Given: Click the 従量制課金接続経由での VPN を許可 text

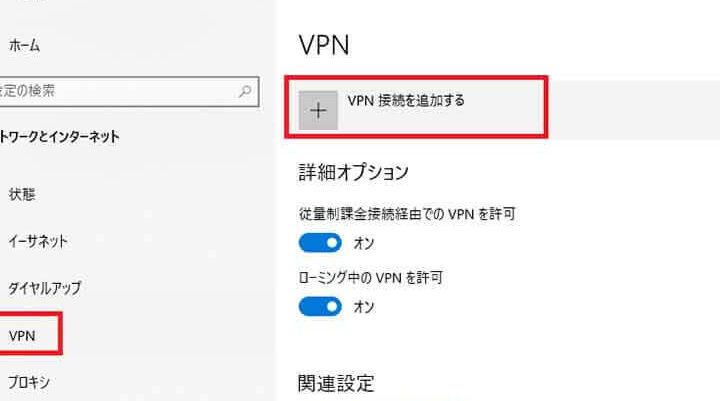Looking at the screenshot, I should (407, 214).
